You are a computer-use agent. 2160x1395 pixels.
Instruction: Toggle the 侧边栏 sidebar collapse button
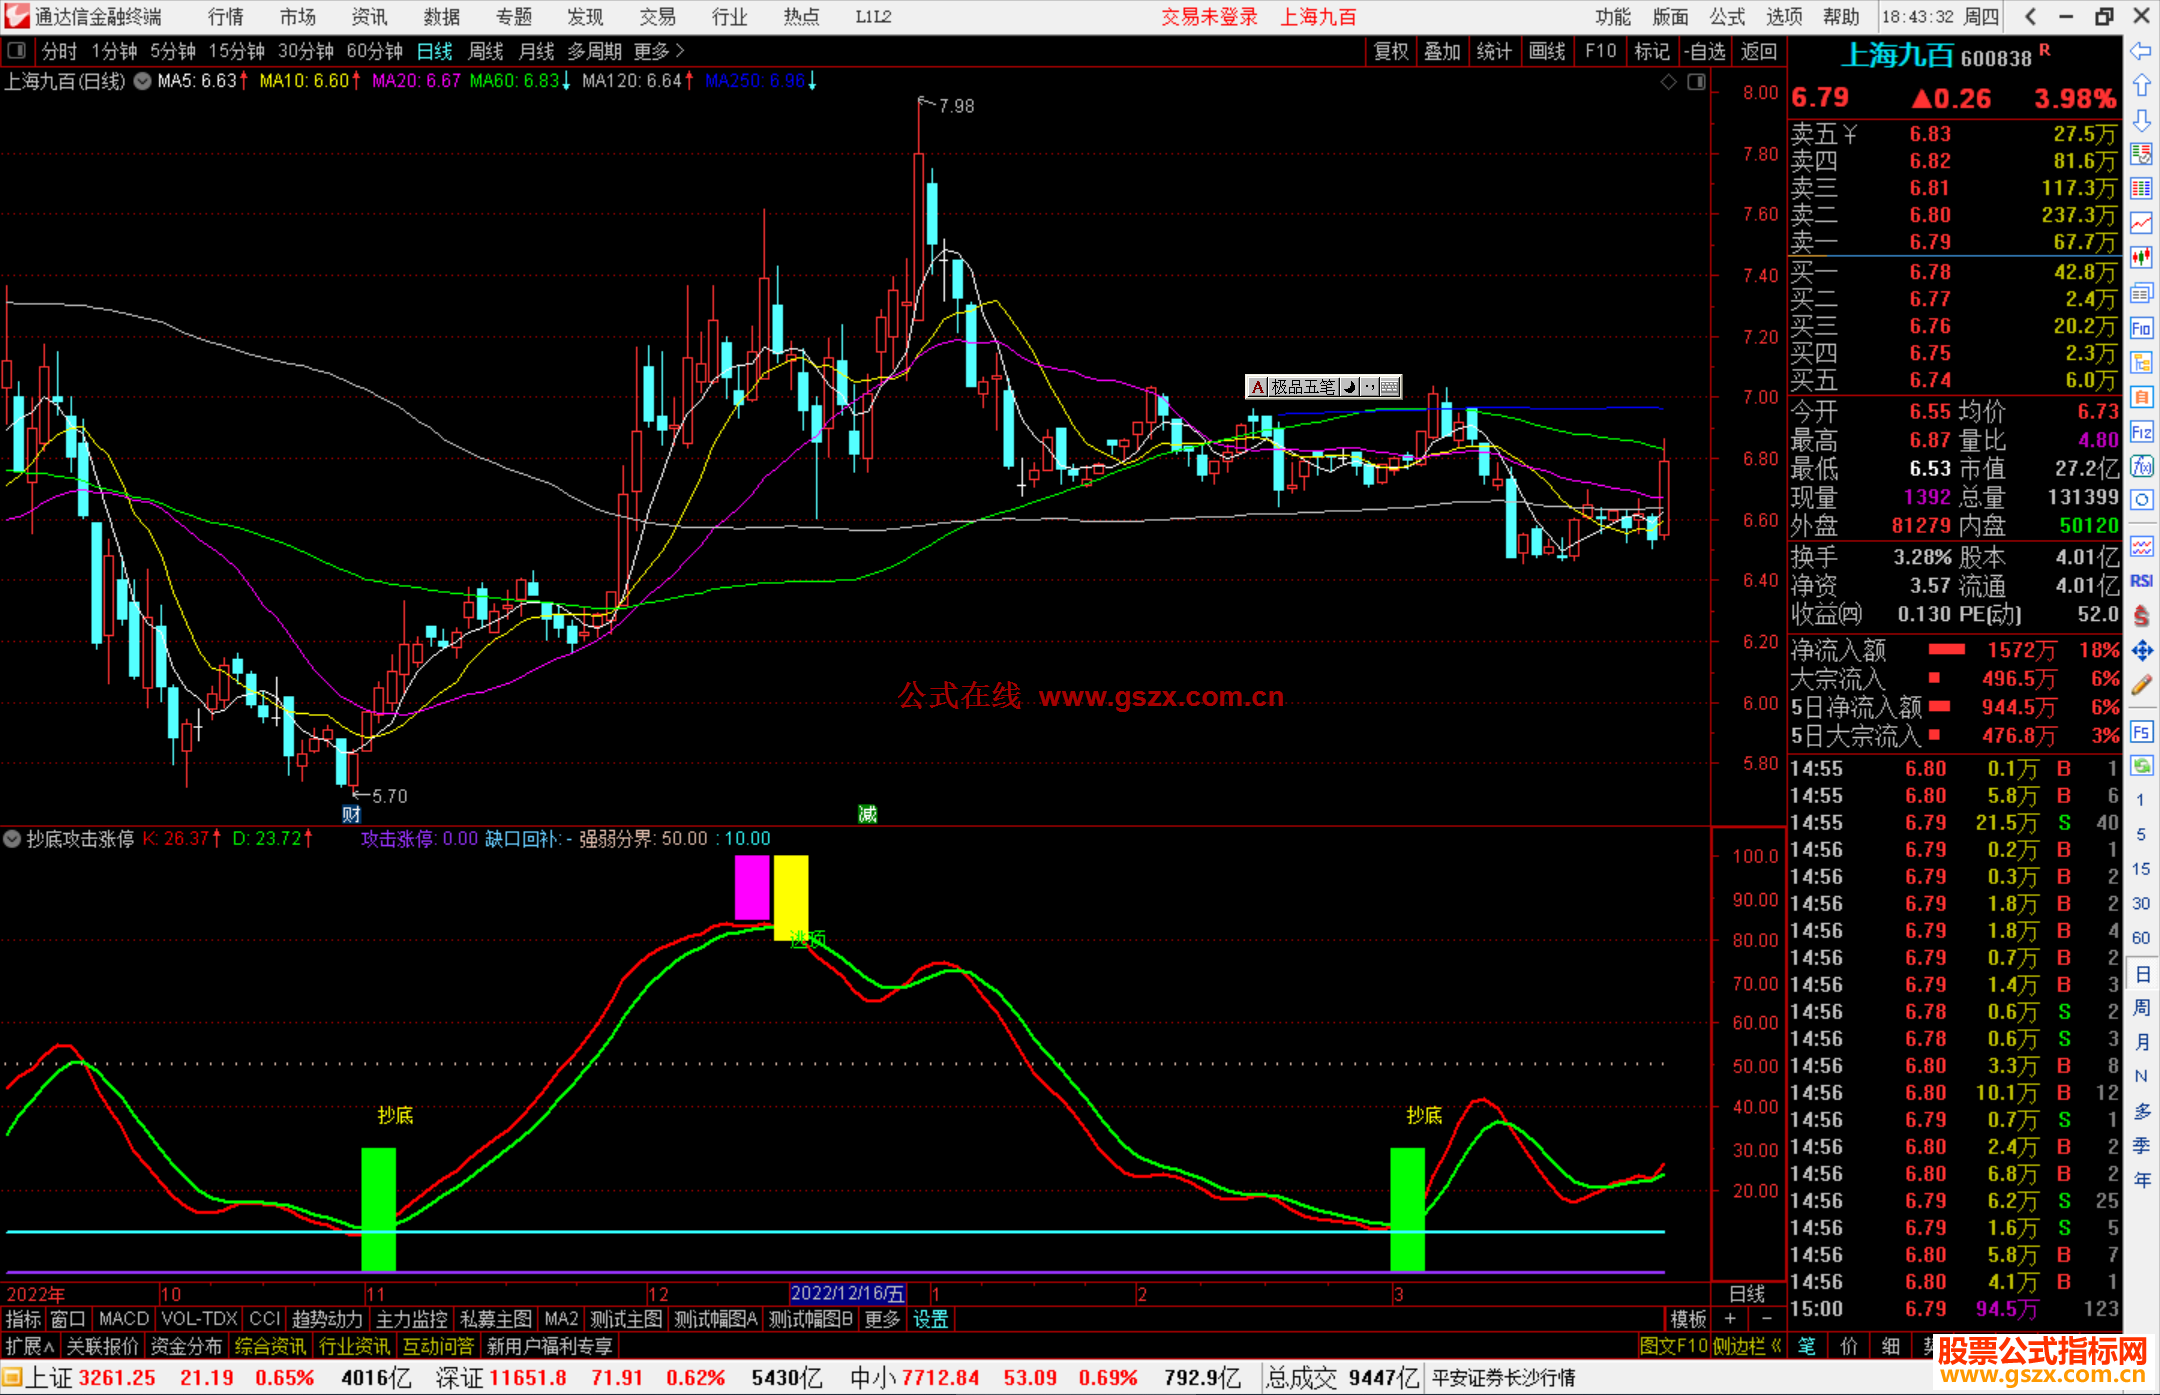tap(1746, 1346)
